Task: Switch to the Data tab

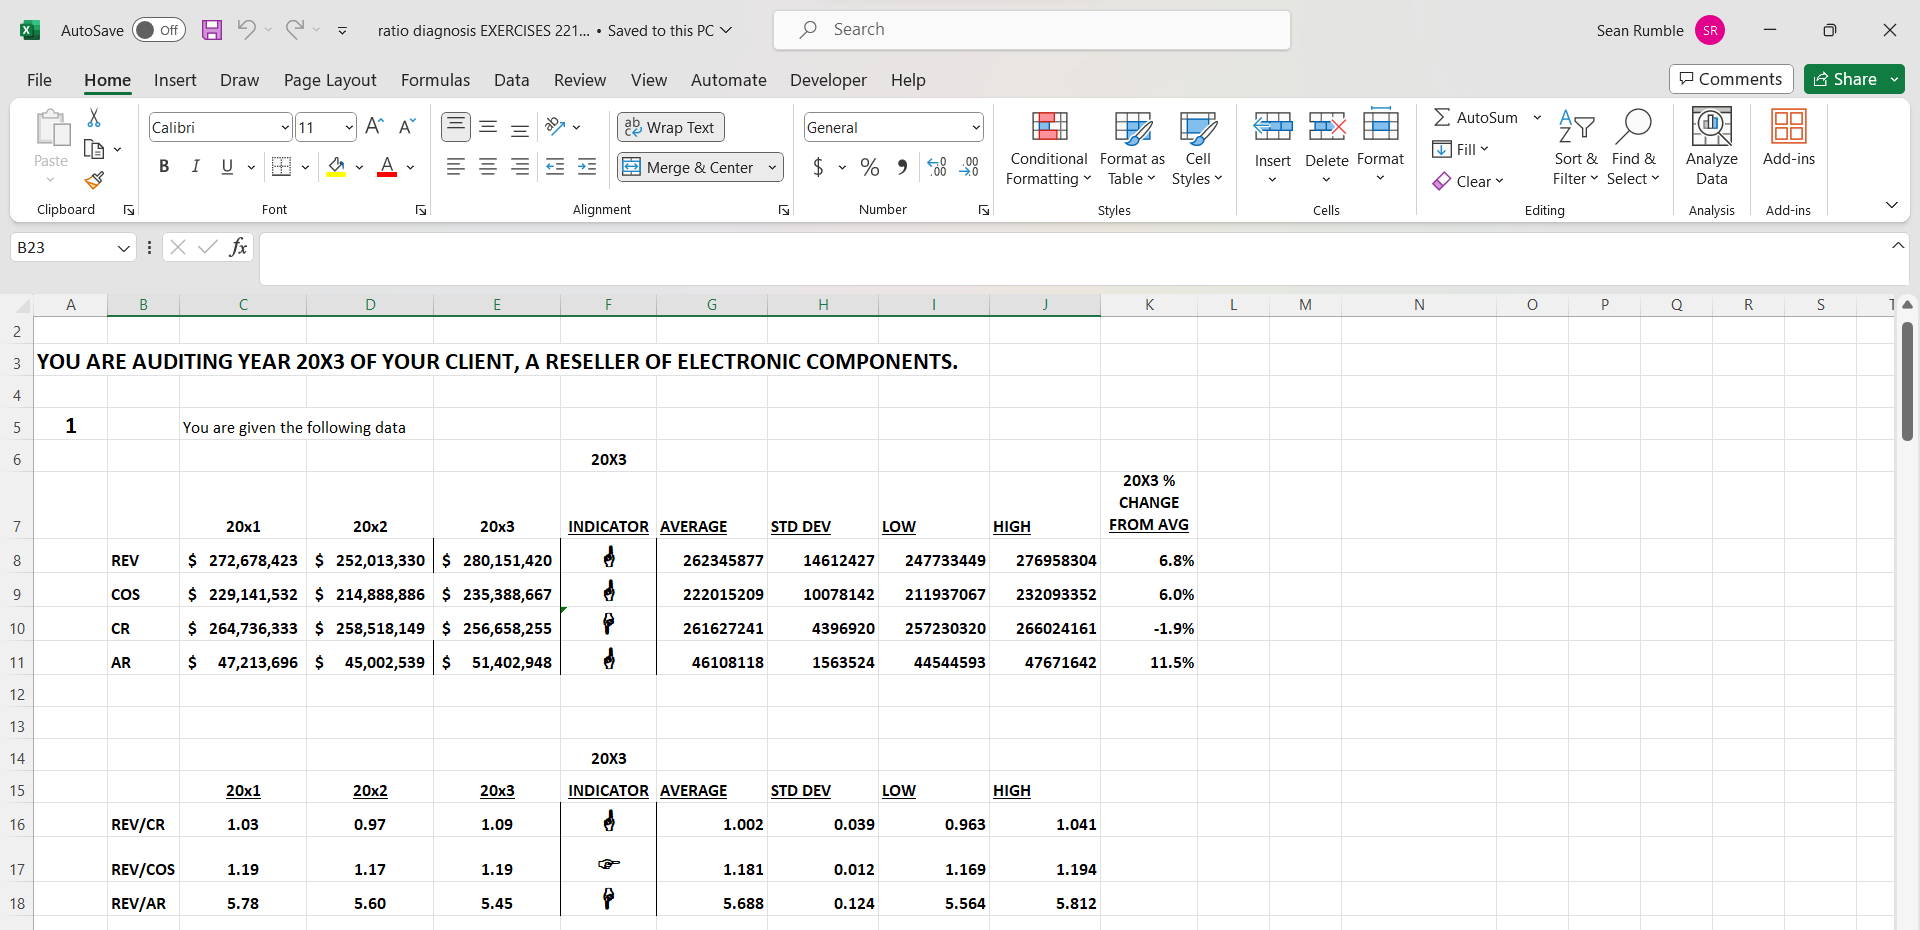Action: [511, 80]
